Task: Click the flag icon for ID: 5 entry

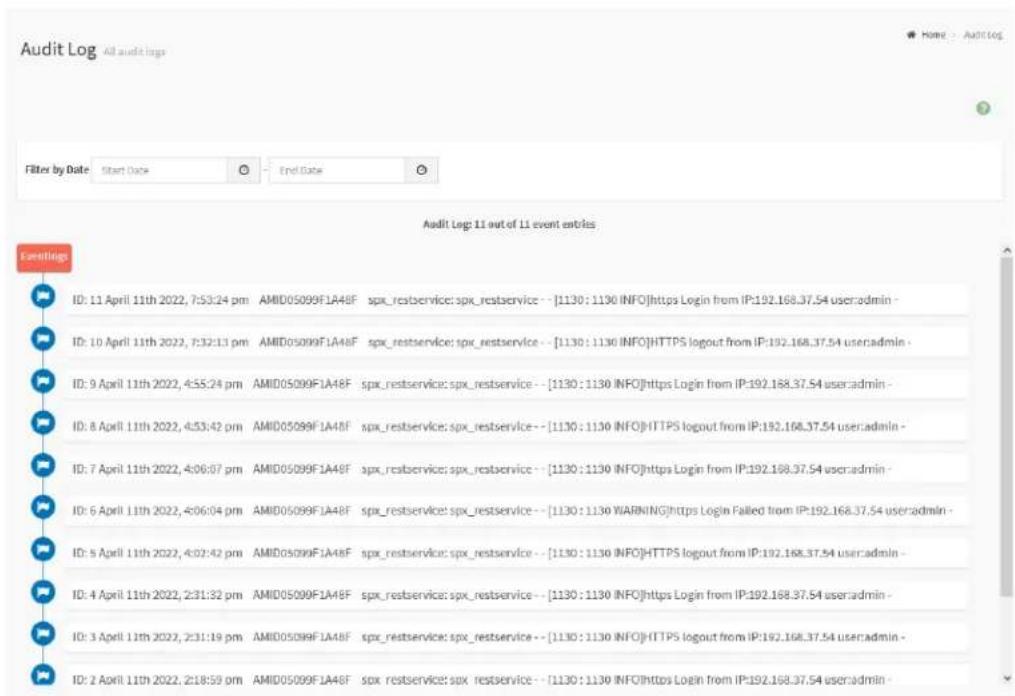Action: coord(43,549)
